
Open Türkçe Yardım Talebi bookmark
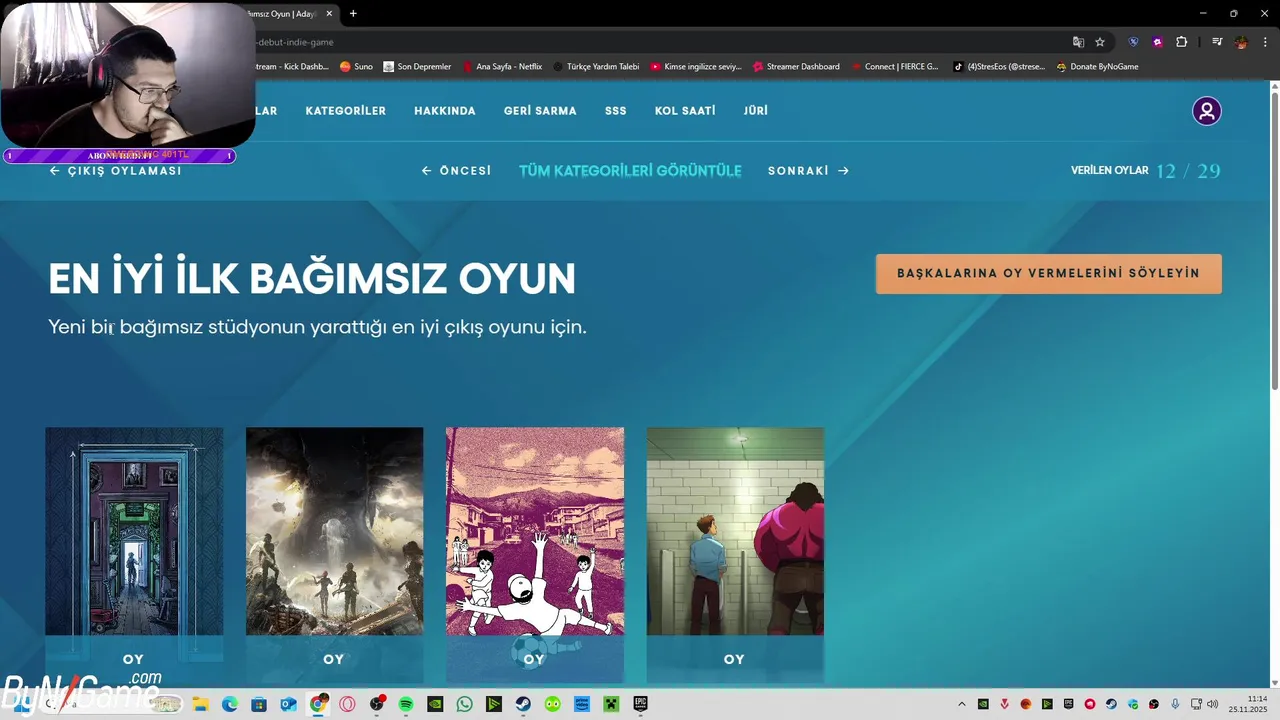[x=596, y=67]
